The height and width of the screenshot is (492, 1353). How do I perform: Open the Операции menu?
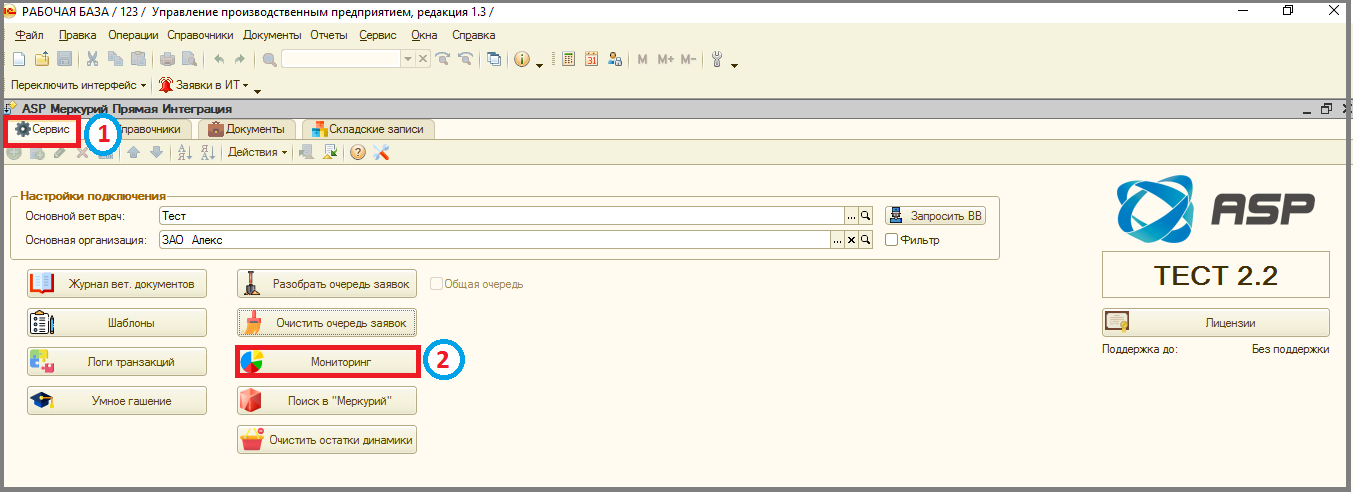[133, 35]
